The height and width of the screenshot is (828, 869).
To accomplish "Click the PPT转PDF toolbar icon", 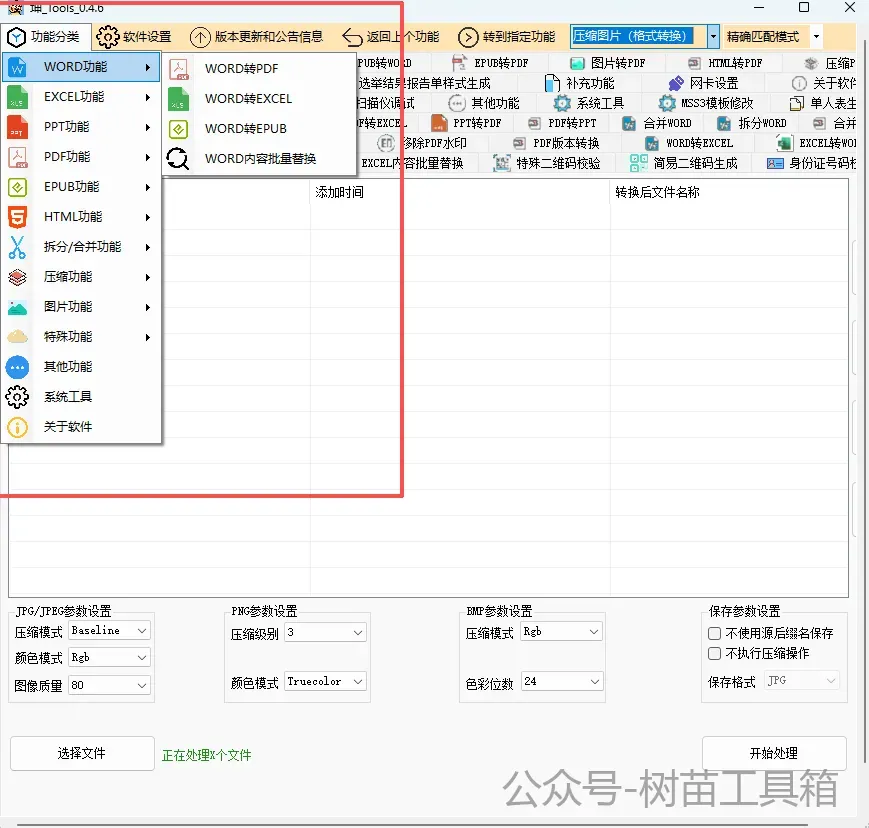I will pyautogui.click(x=439, y=123).
